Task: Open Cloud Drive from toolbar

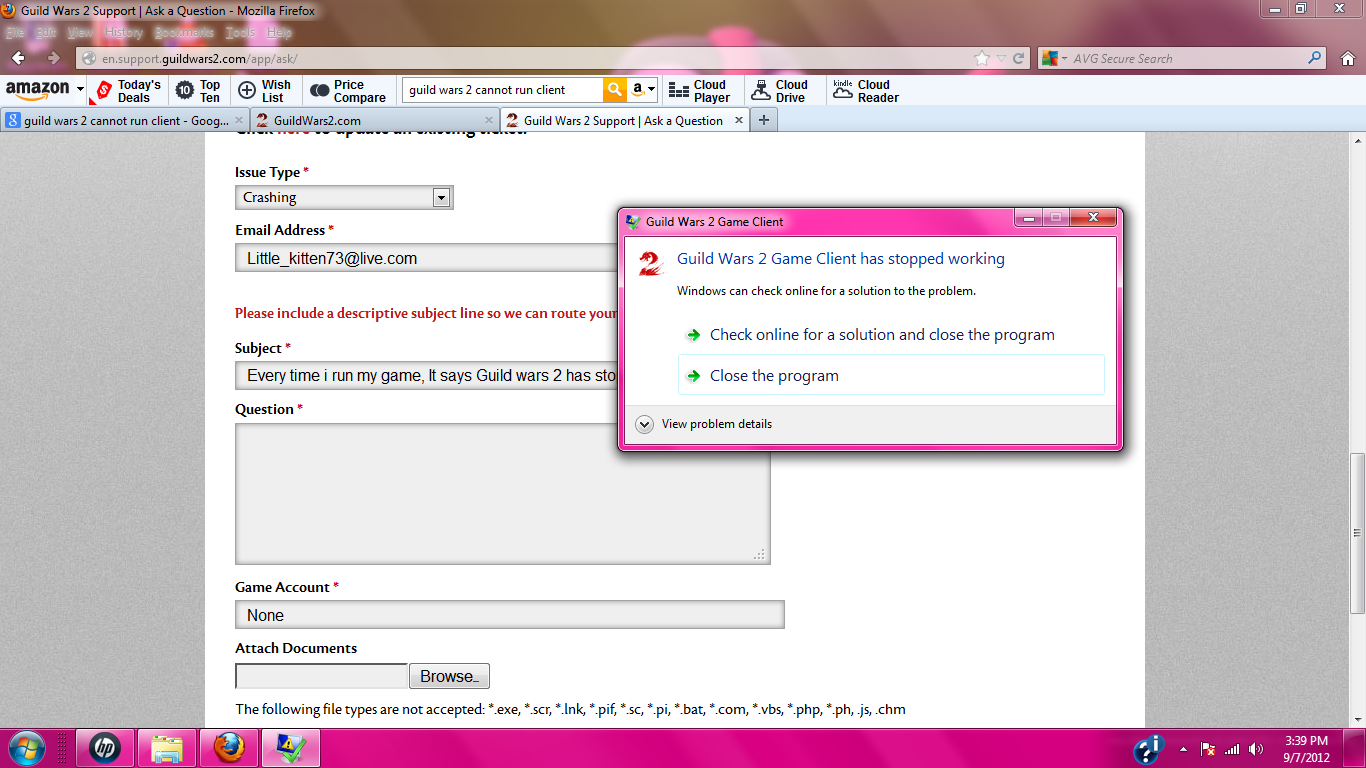Action: (781, 91)
